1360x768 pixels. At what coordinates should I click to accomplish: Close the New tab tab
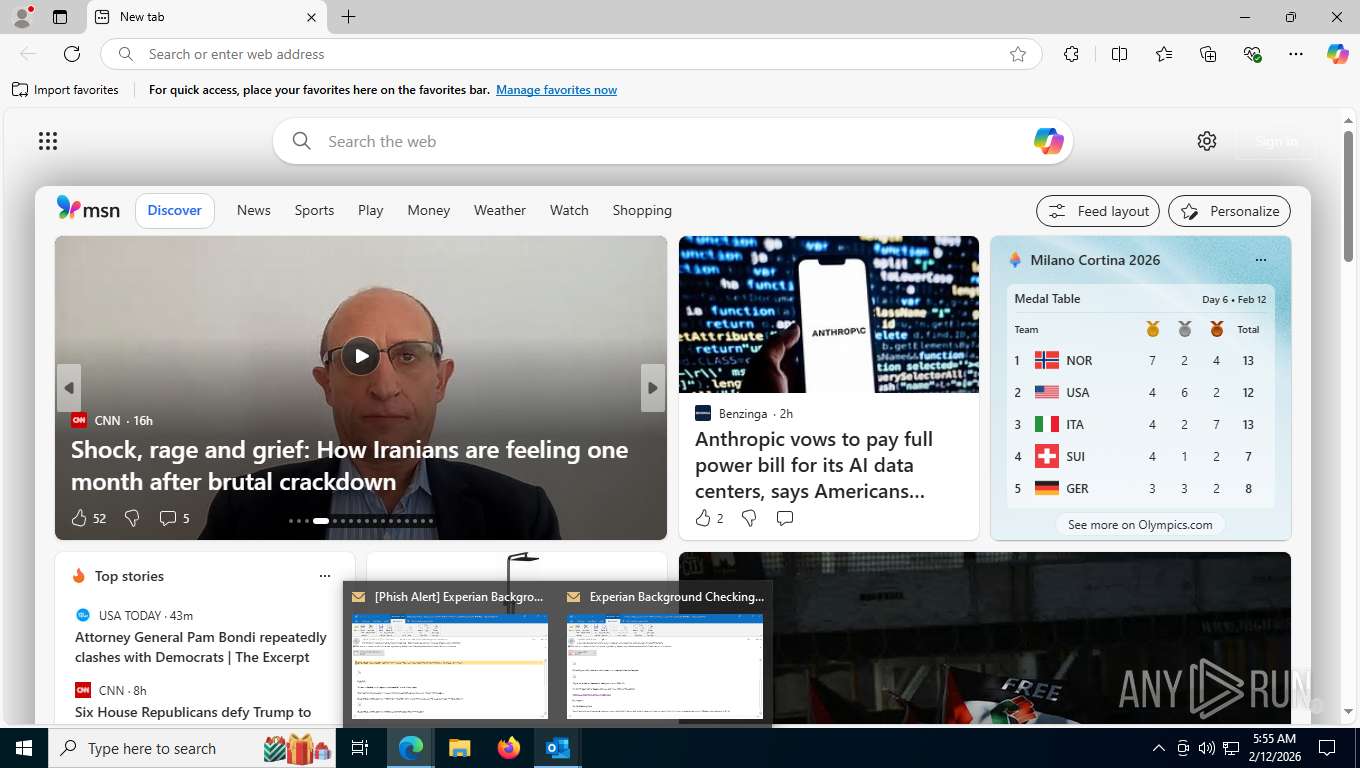[311, 17]
